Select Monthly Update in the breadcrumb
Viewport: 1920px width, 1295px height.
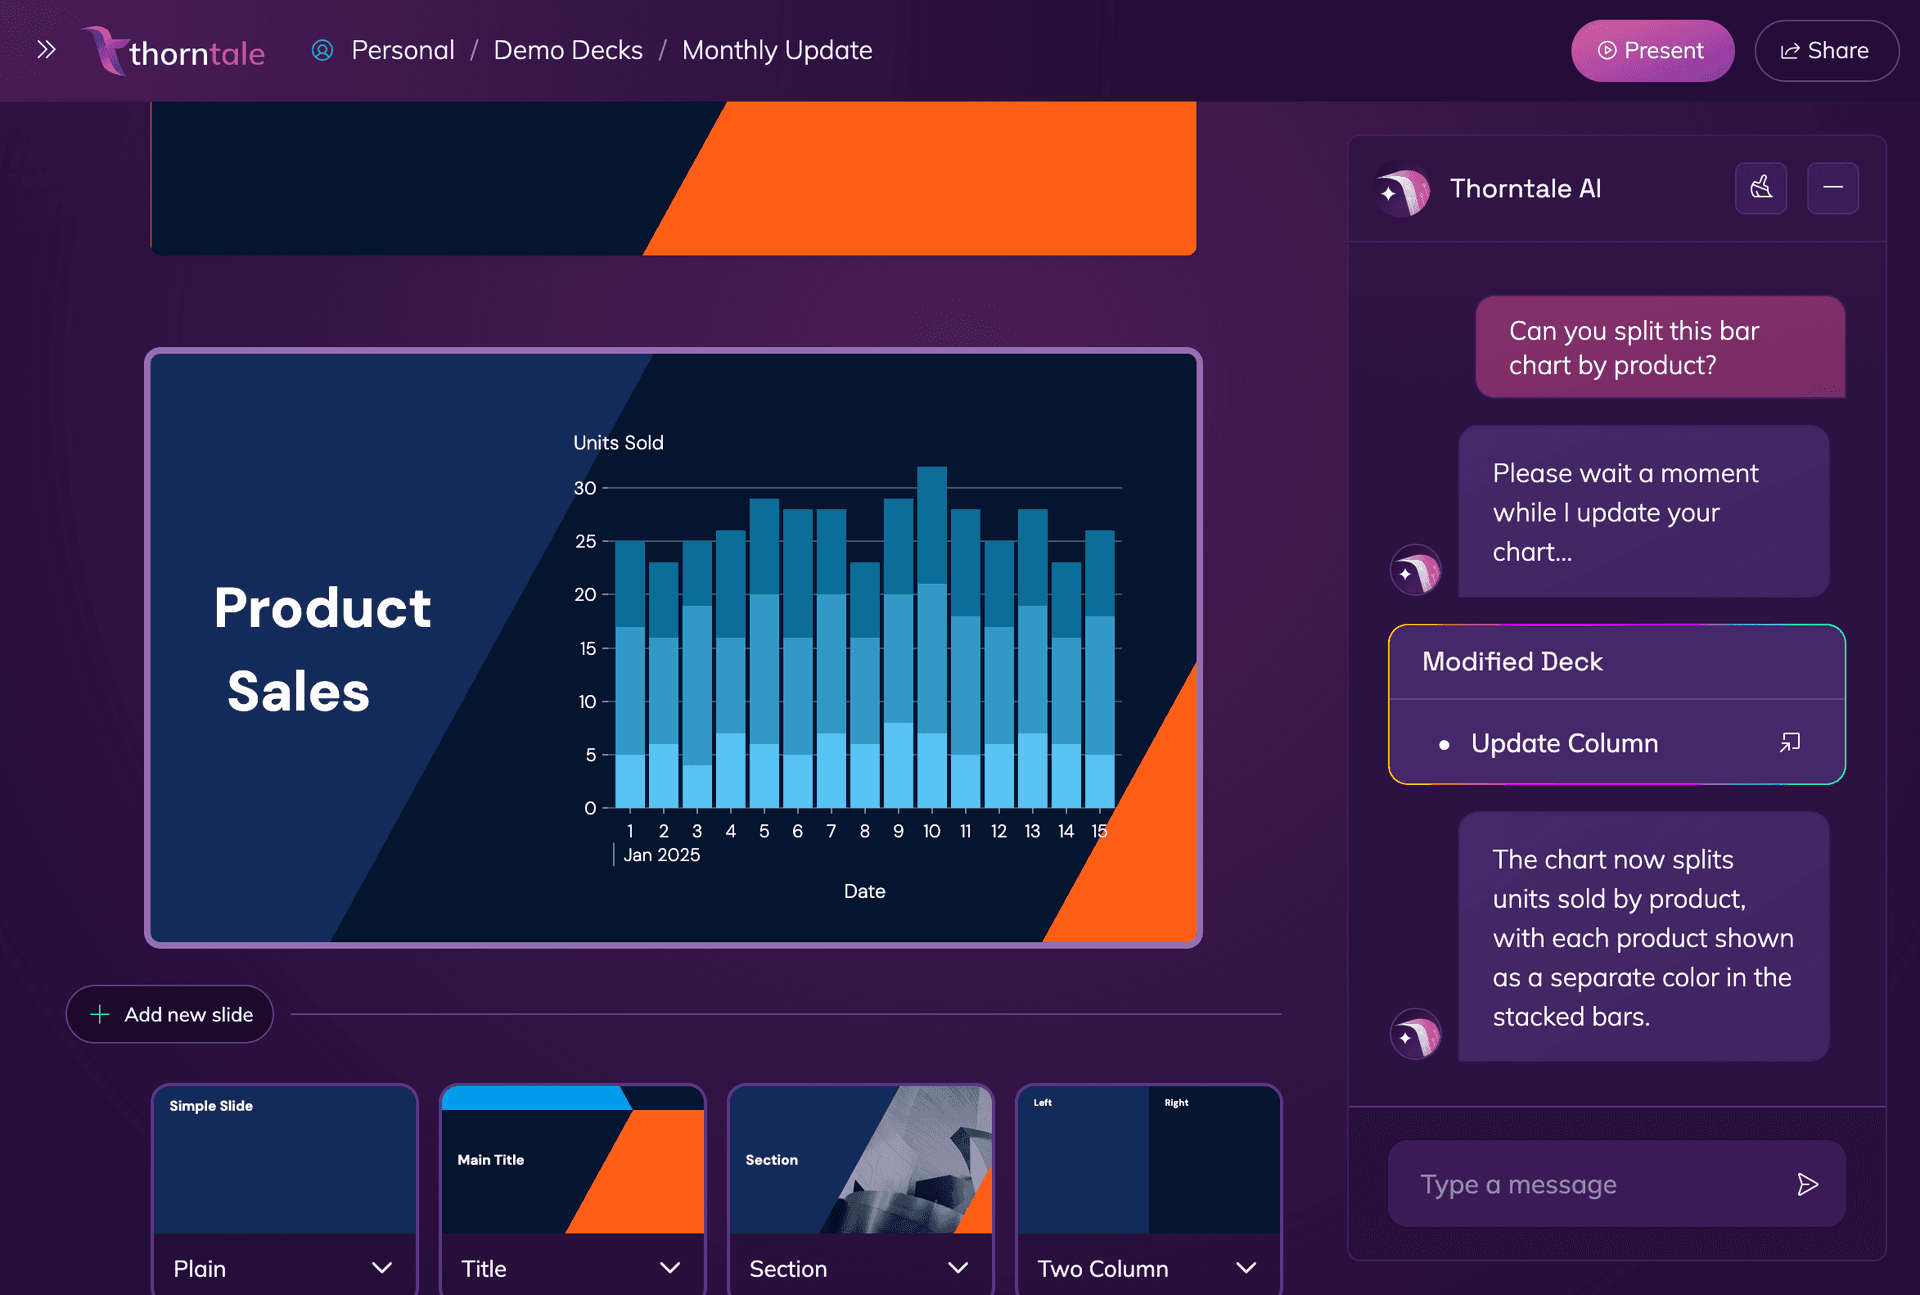click(x=777, y=50)
